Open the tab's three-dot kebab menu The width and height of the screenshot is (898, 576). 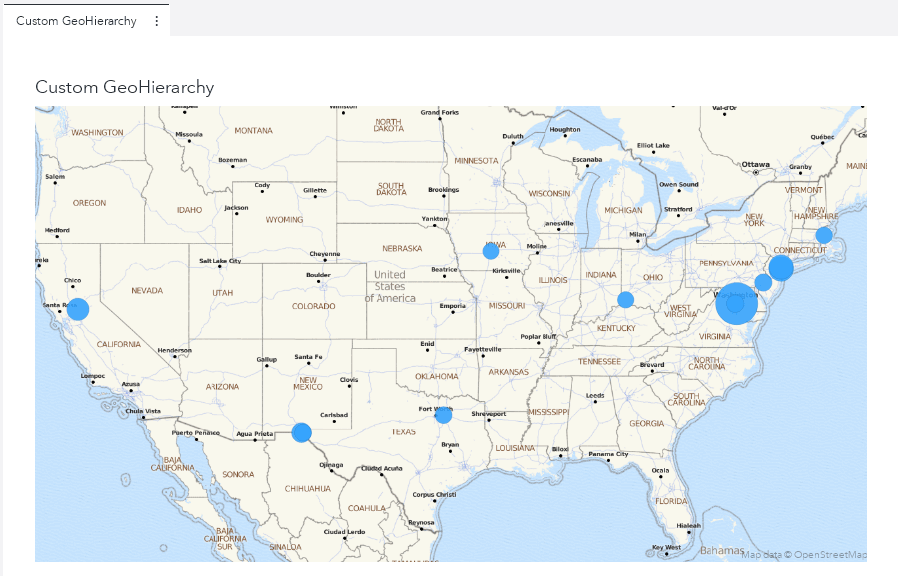(156, 20)
